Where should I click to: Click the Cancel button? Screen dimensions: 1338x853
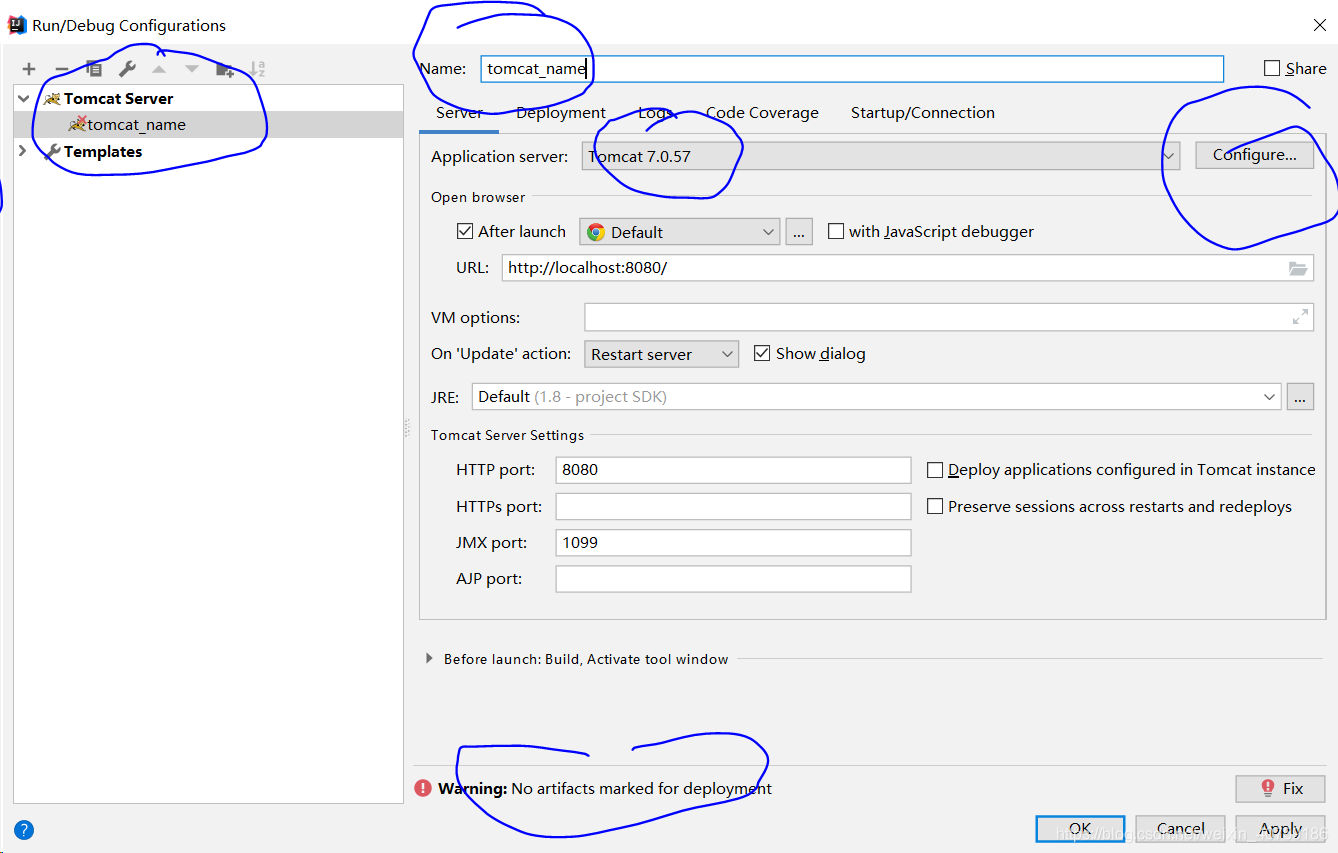pyautogui.click(x=1180, y=828)
